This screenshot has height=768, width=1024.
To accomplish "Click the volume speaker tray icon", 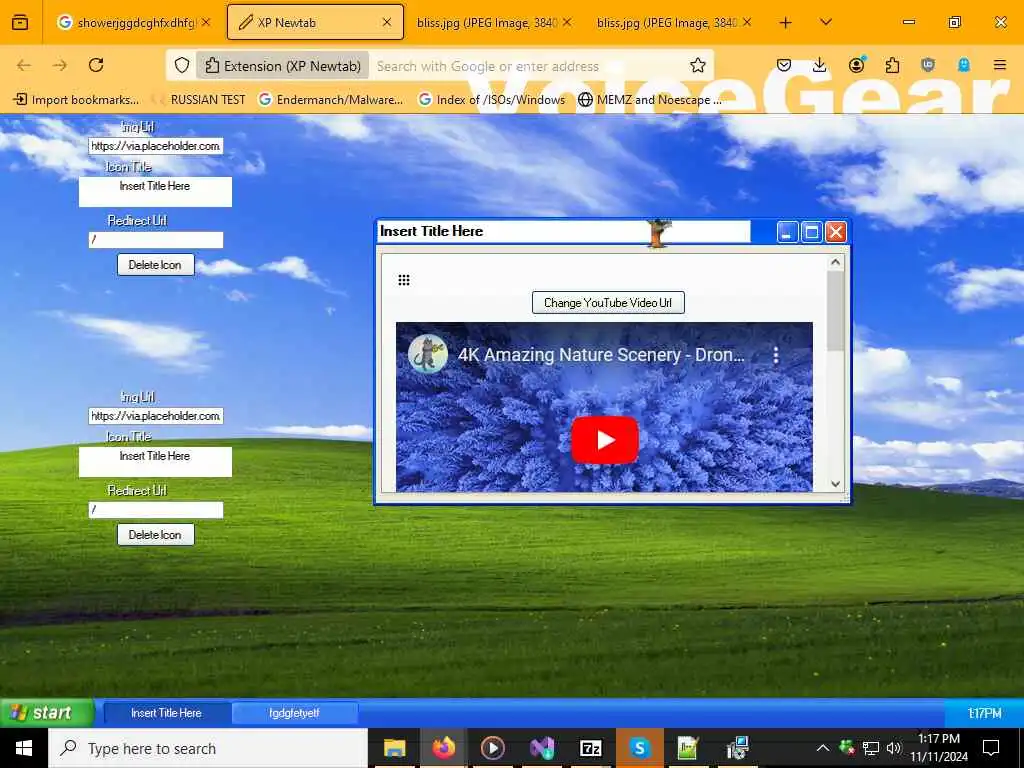I will (x=893, y=748).
